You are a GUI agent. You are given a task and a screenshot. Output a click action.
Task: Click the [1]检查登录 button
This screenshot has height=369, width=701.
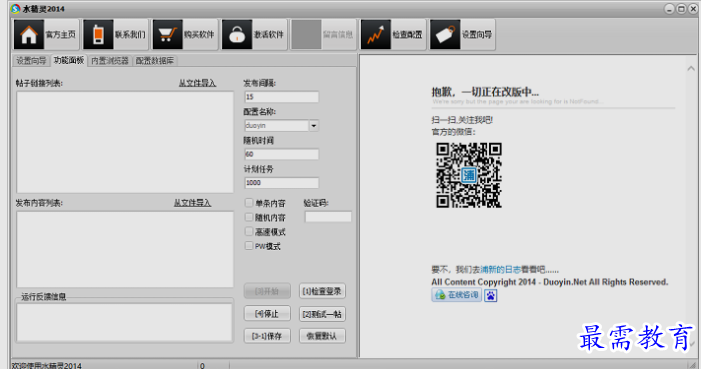point(322,291)
